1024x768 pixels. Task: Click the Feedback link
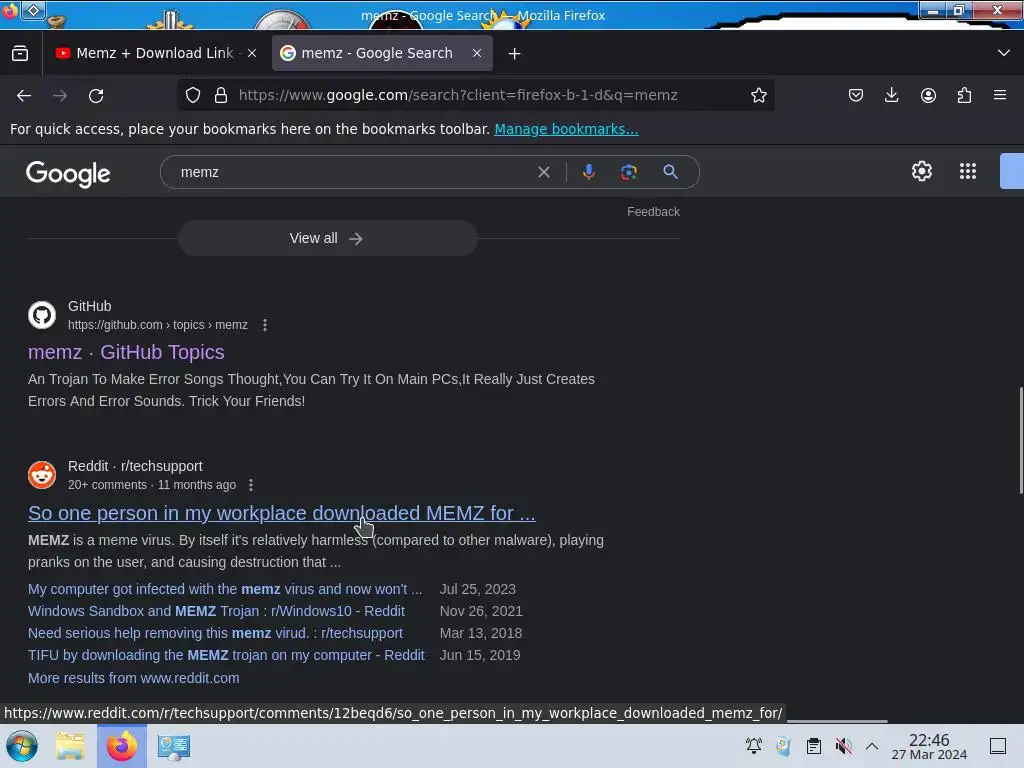[x=653, y=212]
